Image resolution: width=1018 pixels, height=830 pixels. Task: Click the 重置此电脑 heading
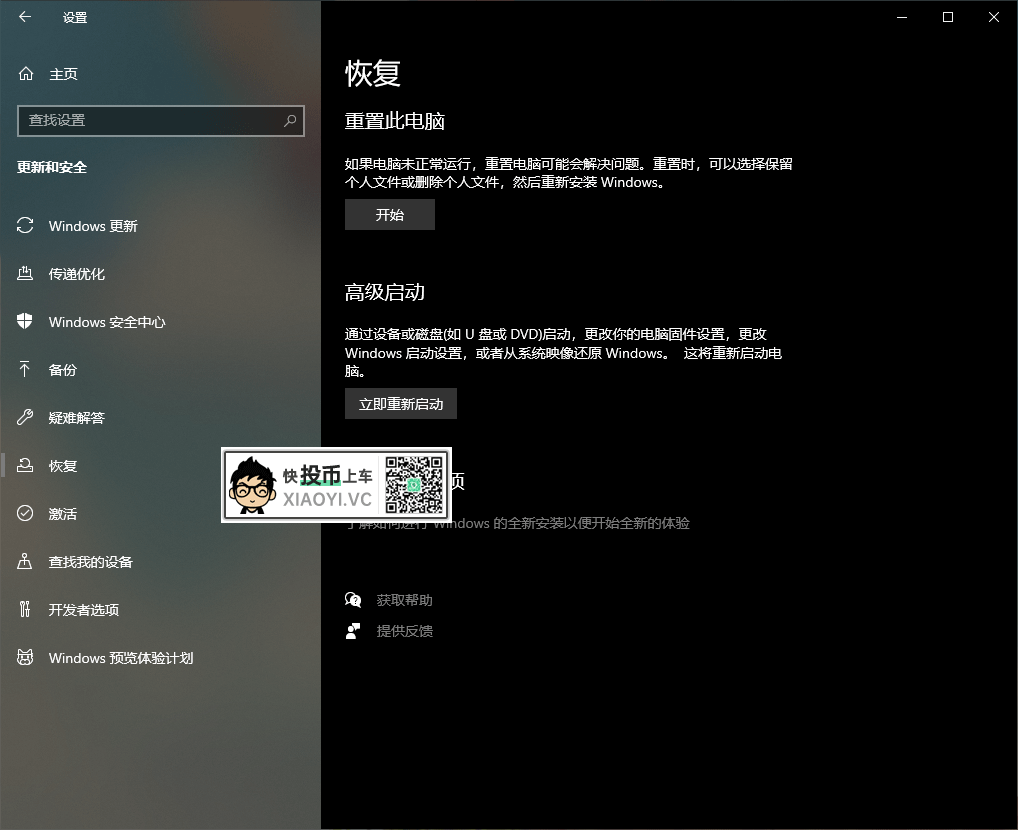[395, 121]
